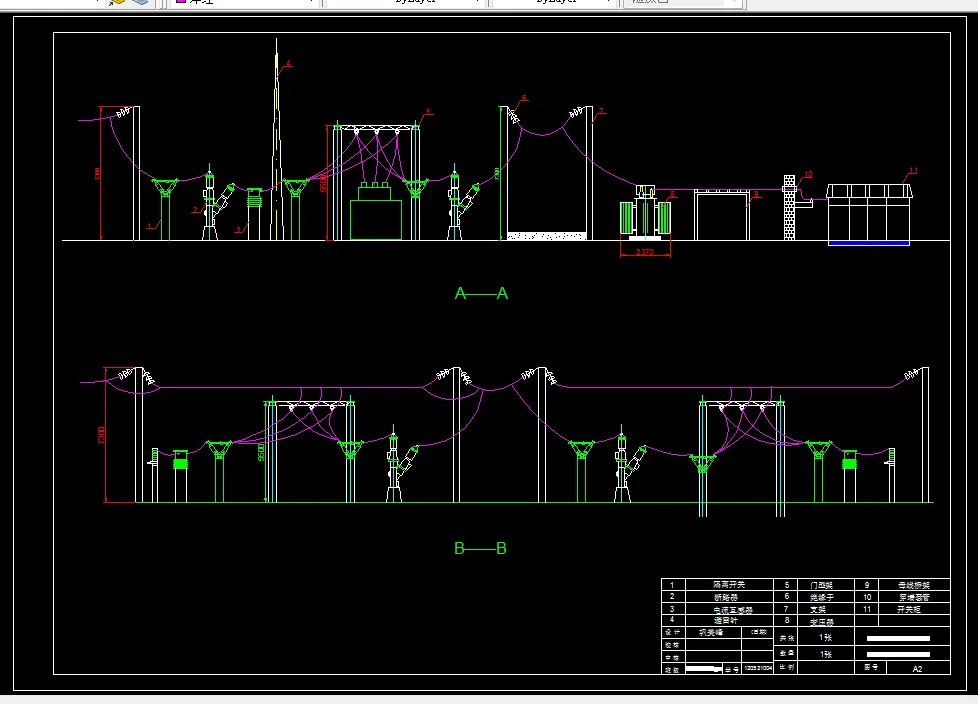Select the 5500 dimension in section B-B
978x704 pixels.
[261, 451]
